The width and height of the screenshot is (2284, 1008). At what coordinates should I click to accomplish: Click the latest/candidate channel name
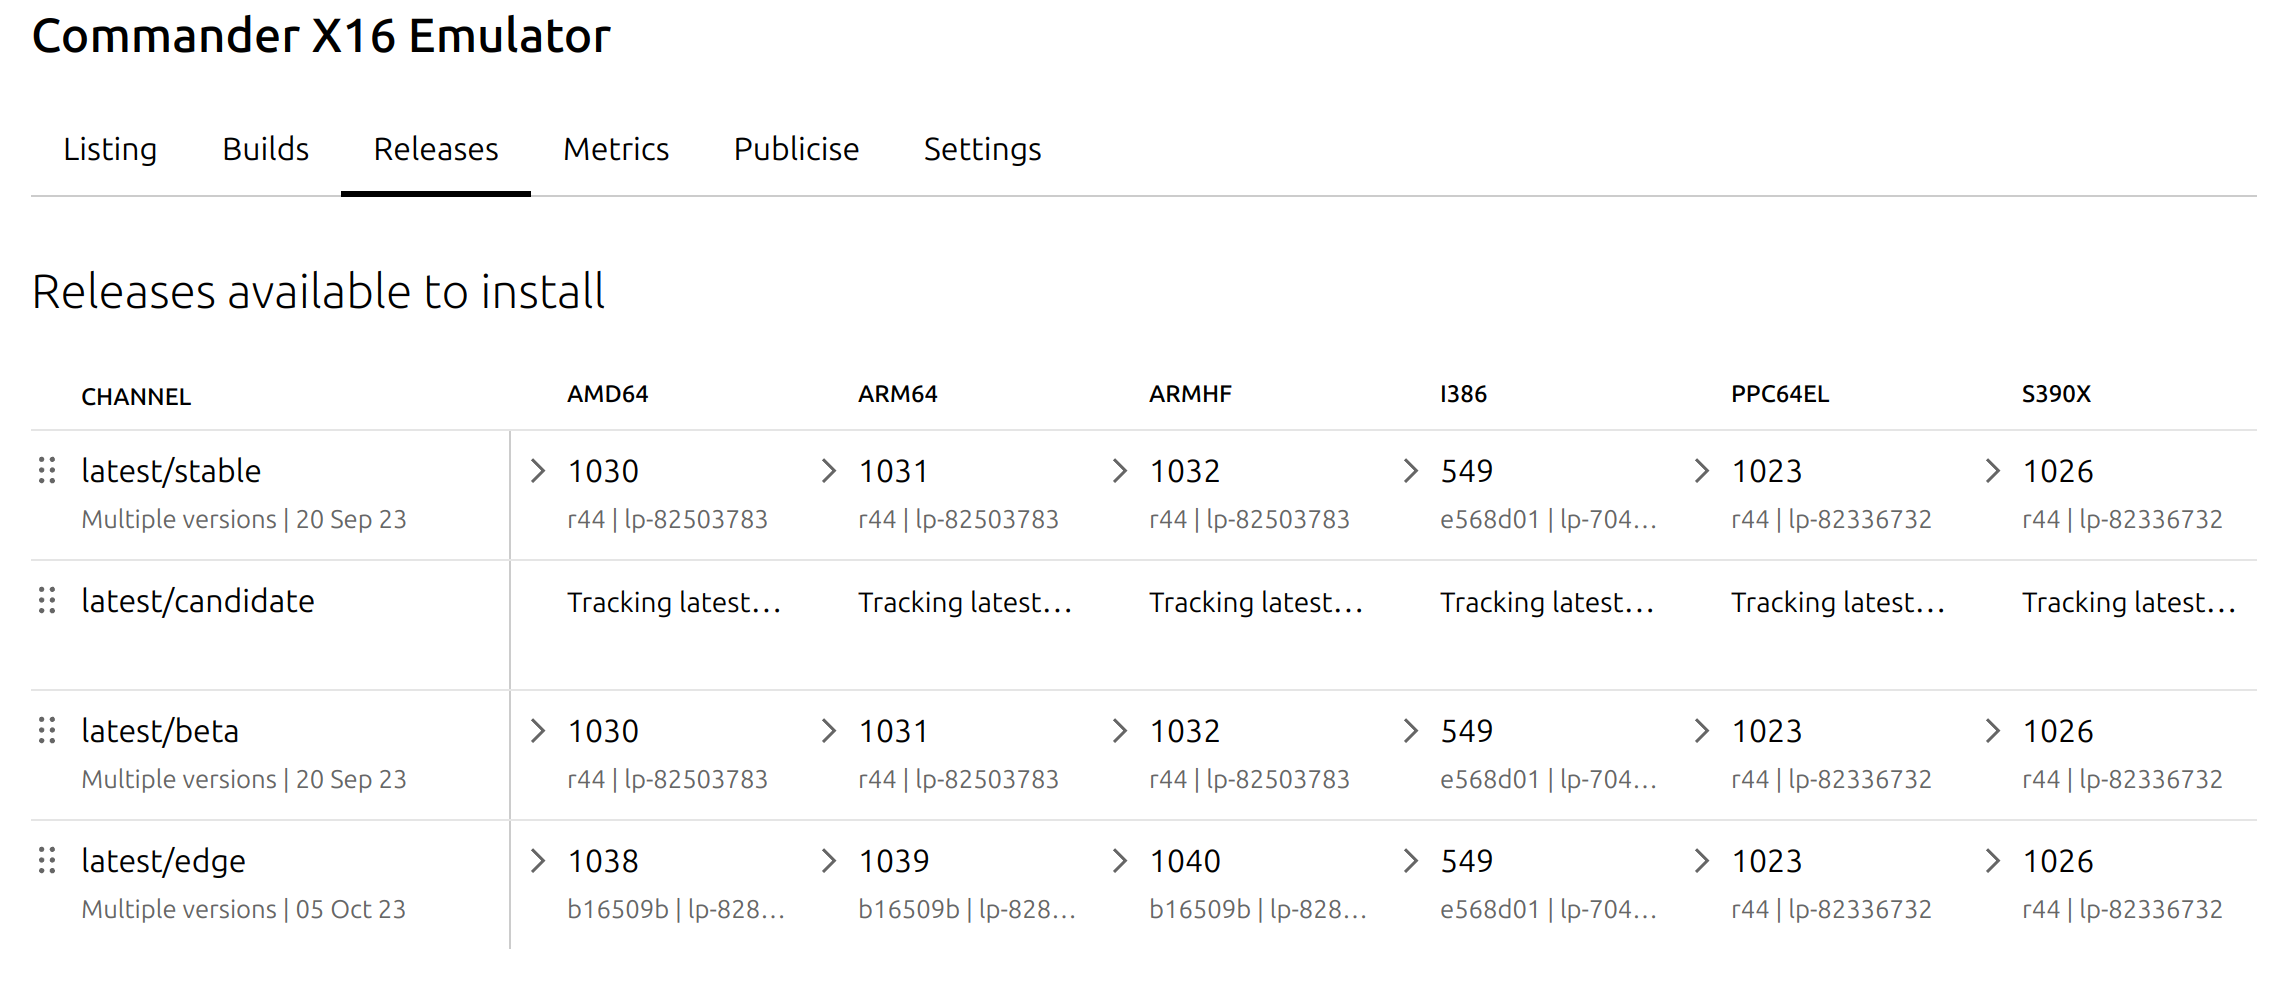(198, 601)
